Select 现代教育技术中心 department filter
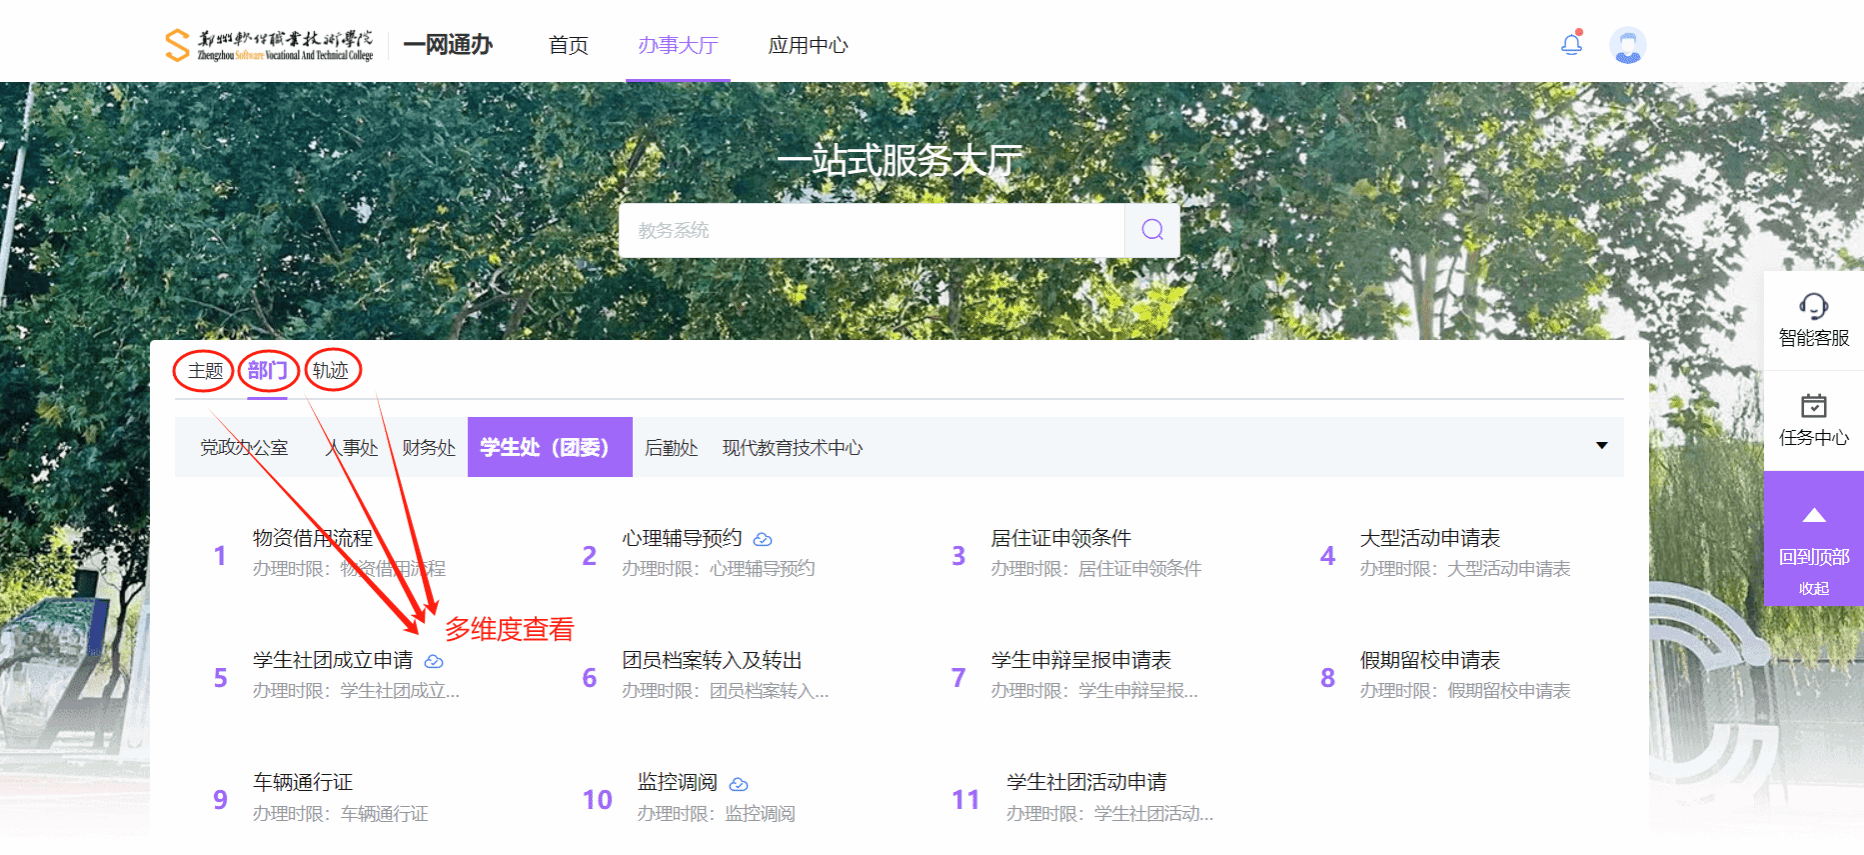 coord(792,448)
